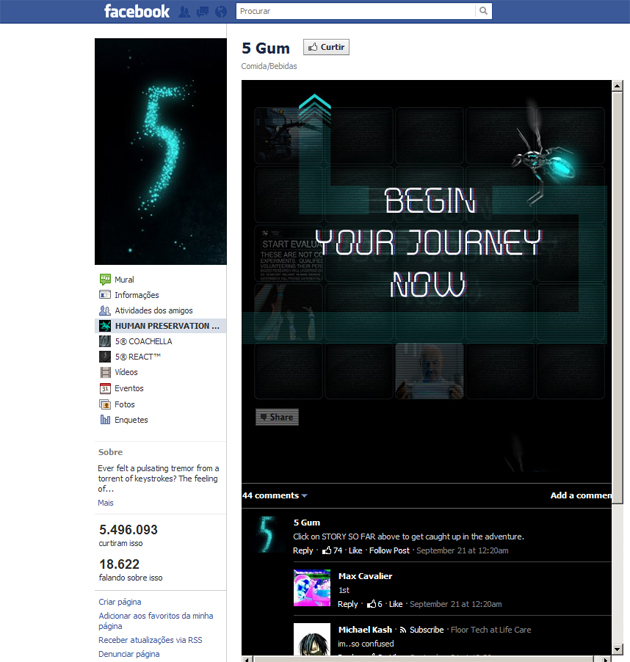Open the Enquetes tab
The image size is (630, 662).
point(131,420)
